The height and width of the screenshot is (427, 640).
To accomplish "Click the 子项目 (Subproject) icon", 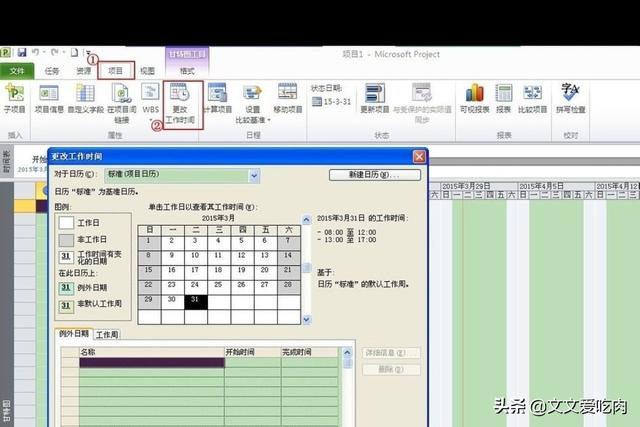I will [x=14, y=98].
